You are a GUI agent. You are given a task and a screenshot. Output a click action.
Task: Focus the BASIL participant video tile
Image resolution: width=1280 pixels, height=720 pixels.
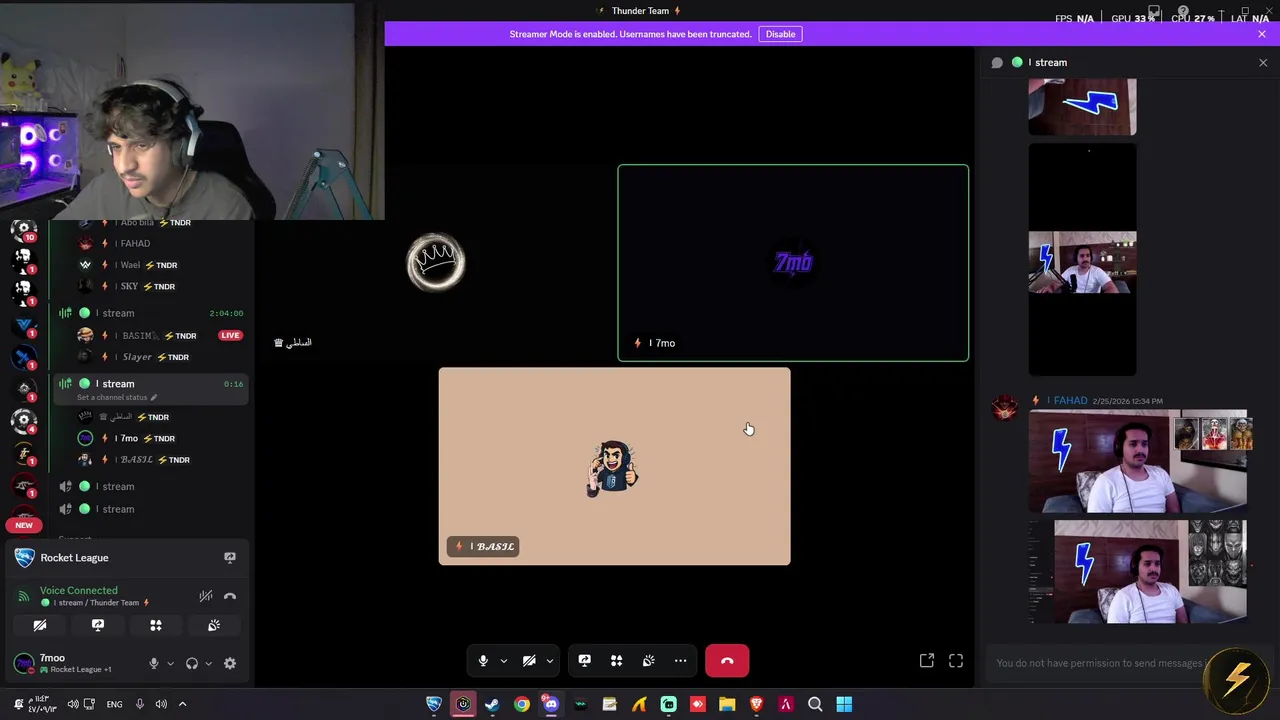coord(614,466)
